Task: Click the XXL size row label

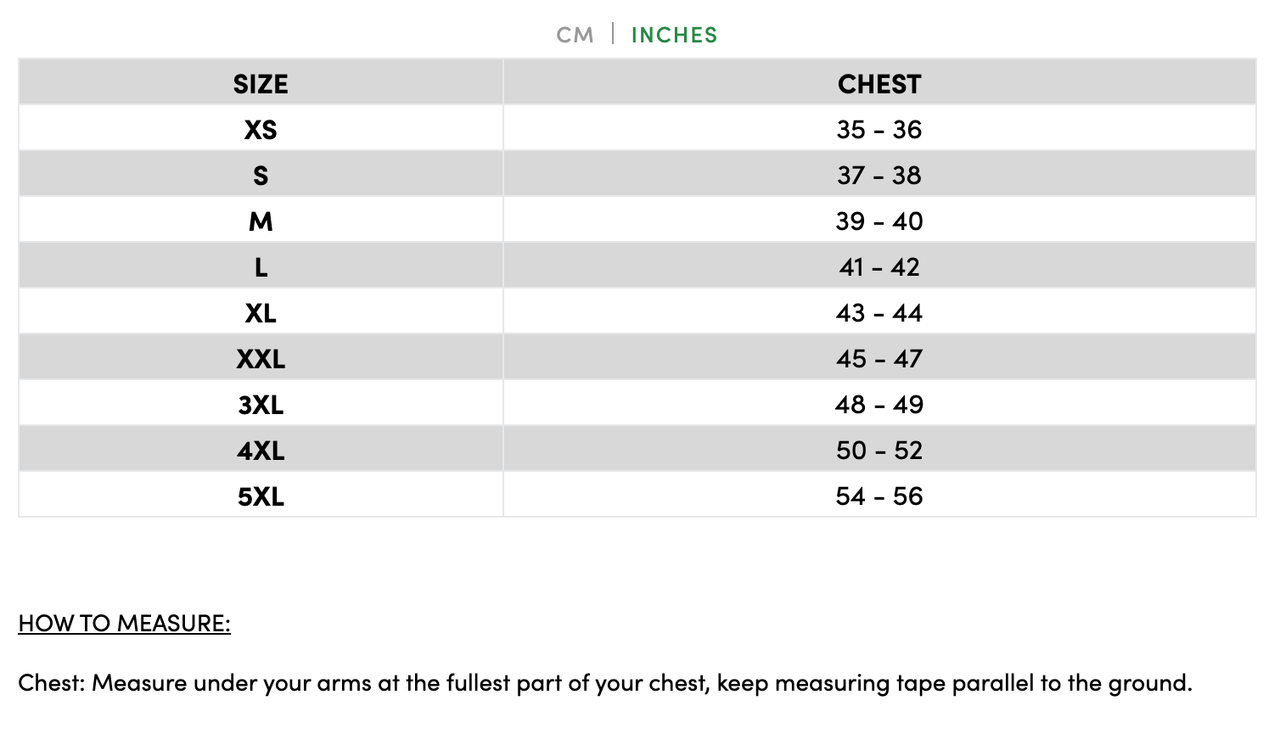Action: pyautogui.click(x=261, y=359)
